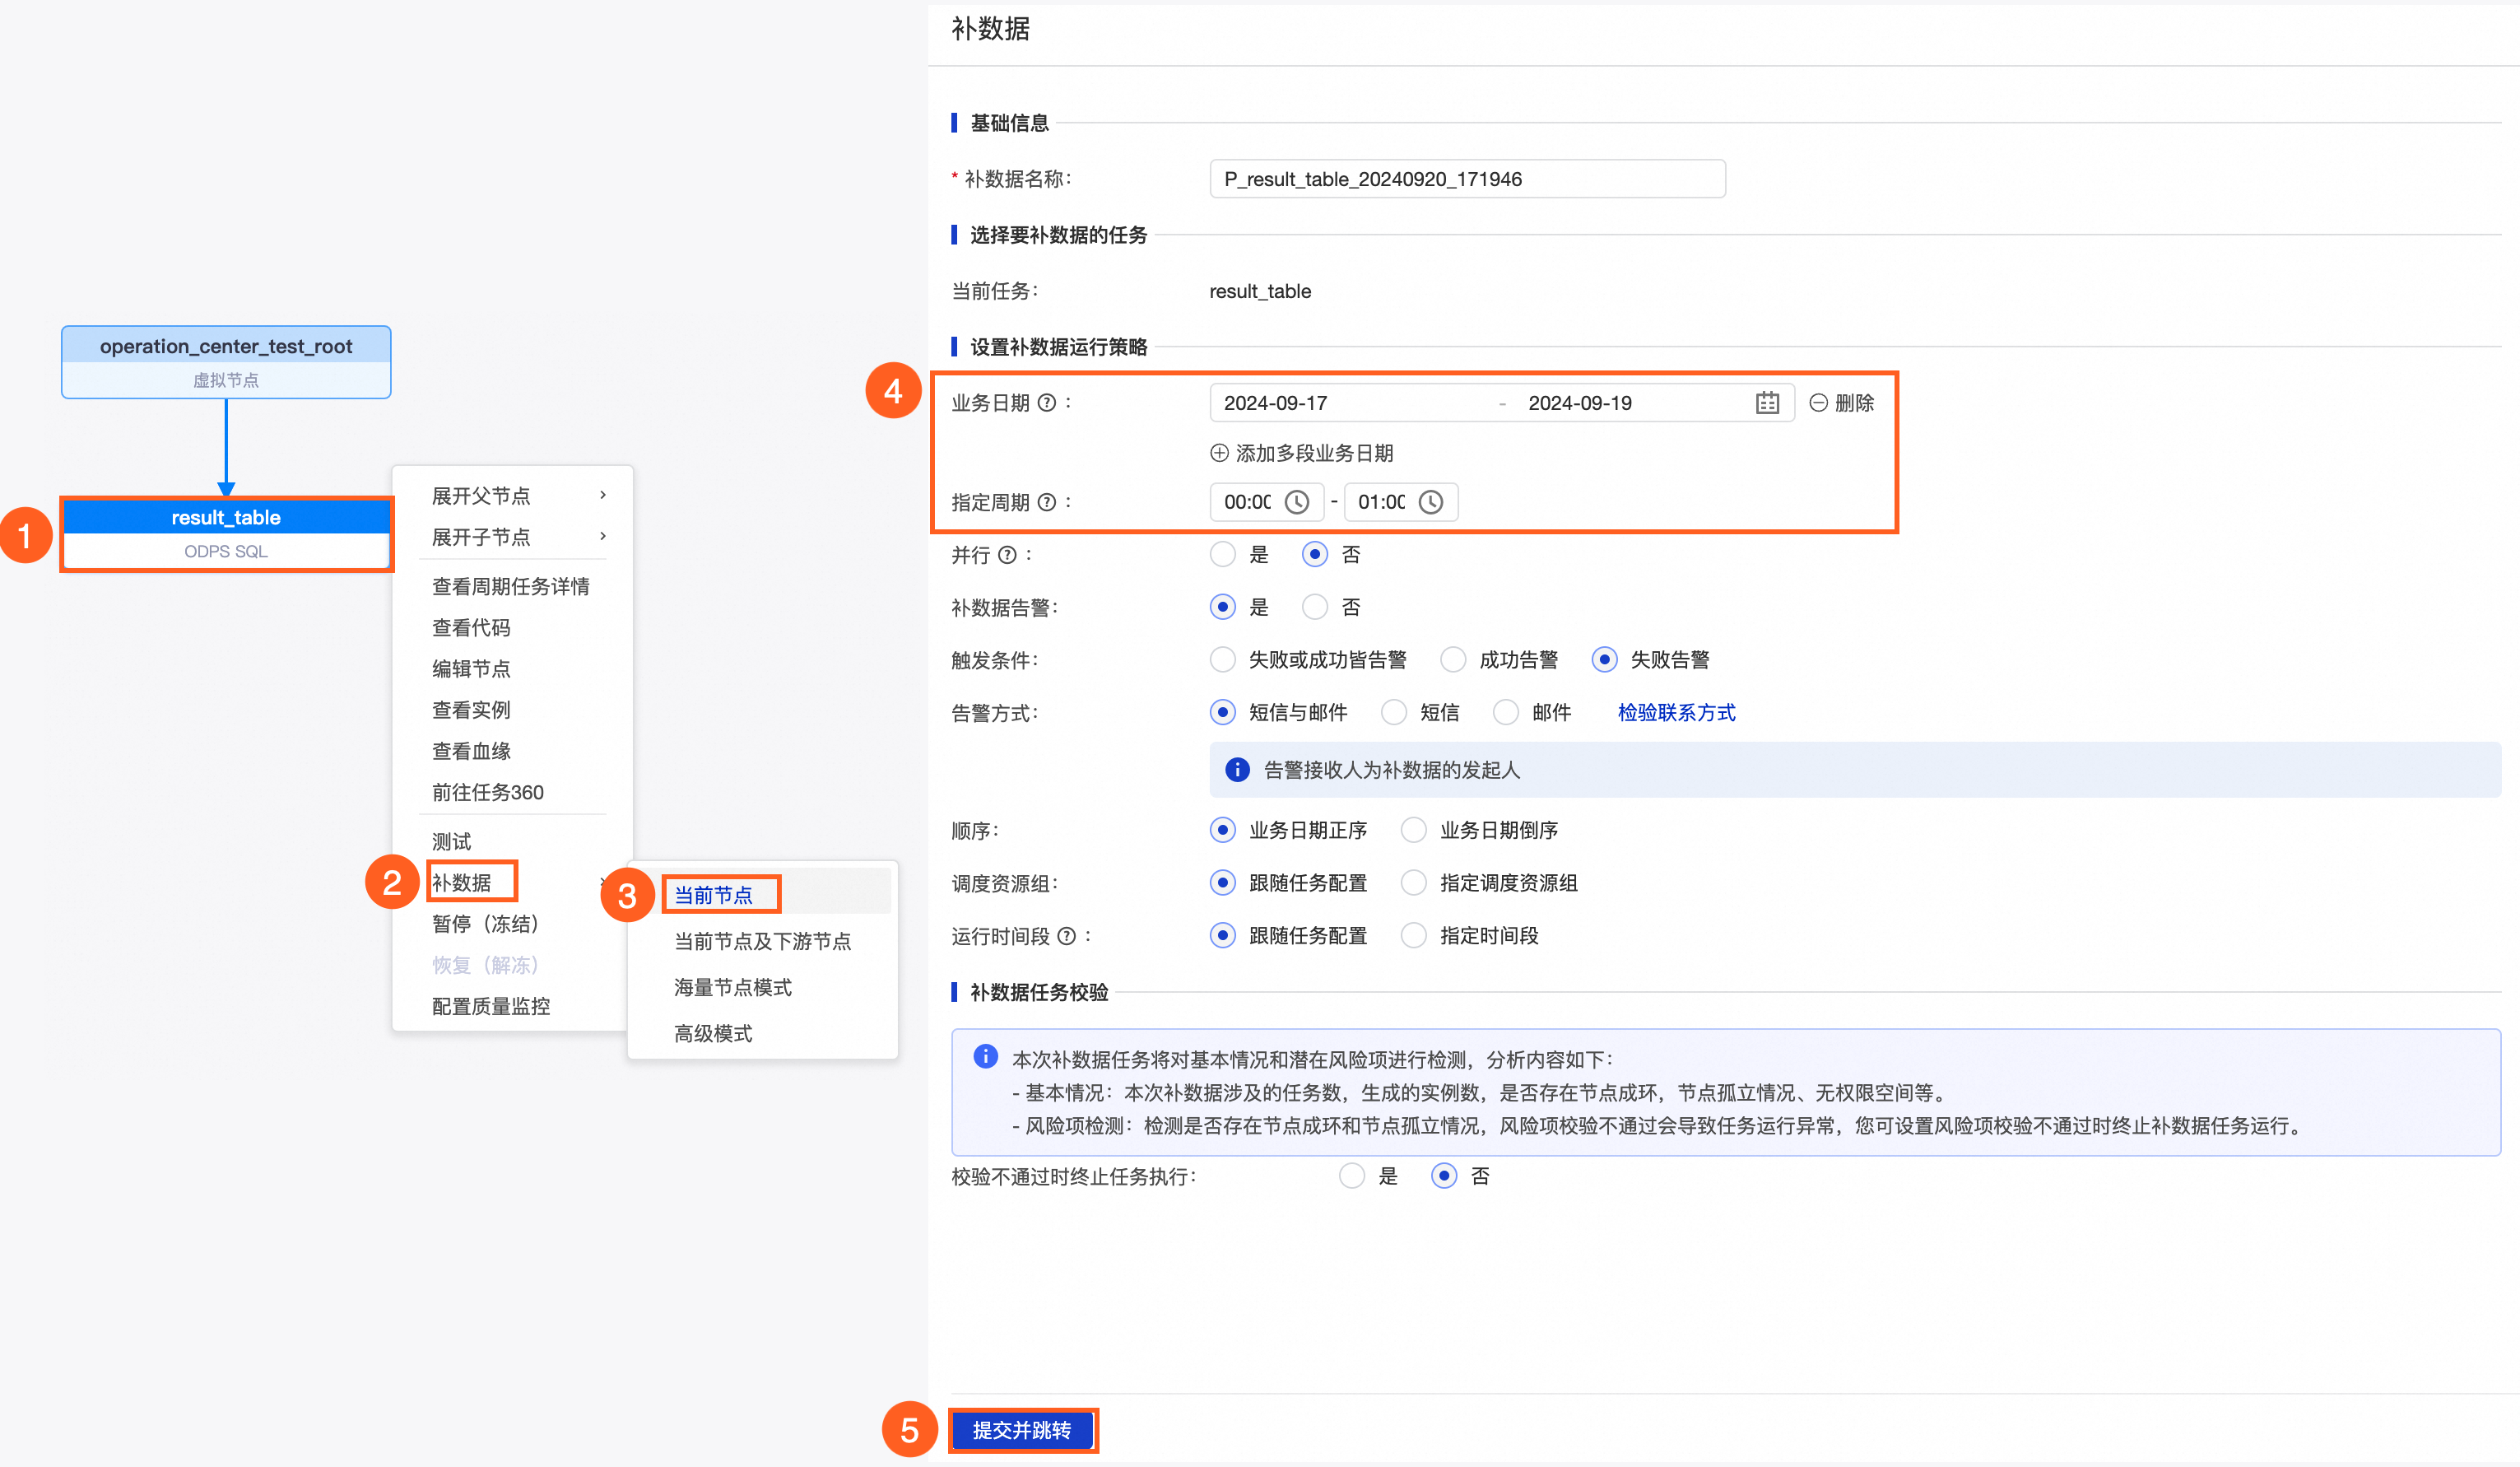Click 添加多段业务日期 link

[1314, 453]
